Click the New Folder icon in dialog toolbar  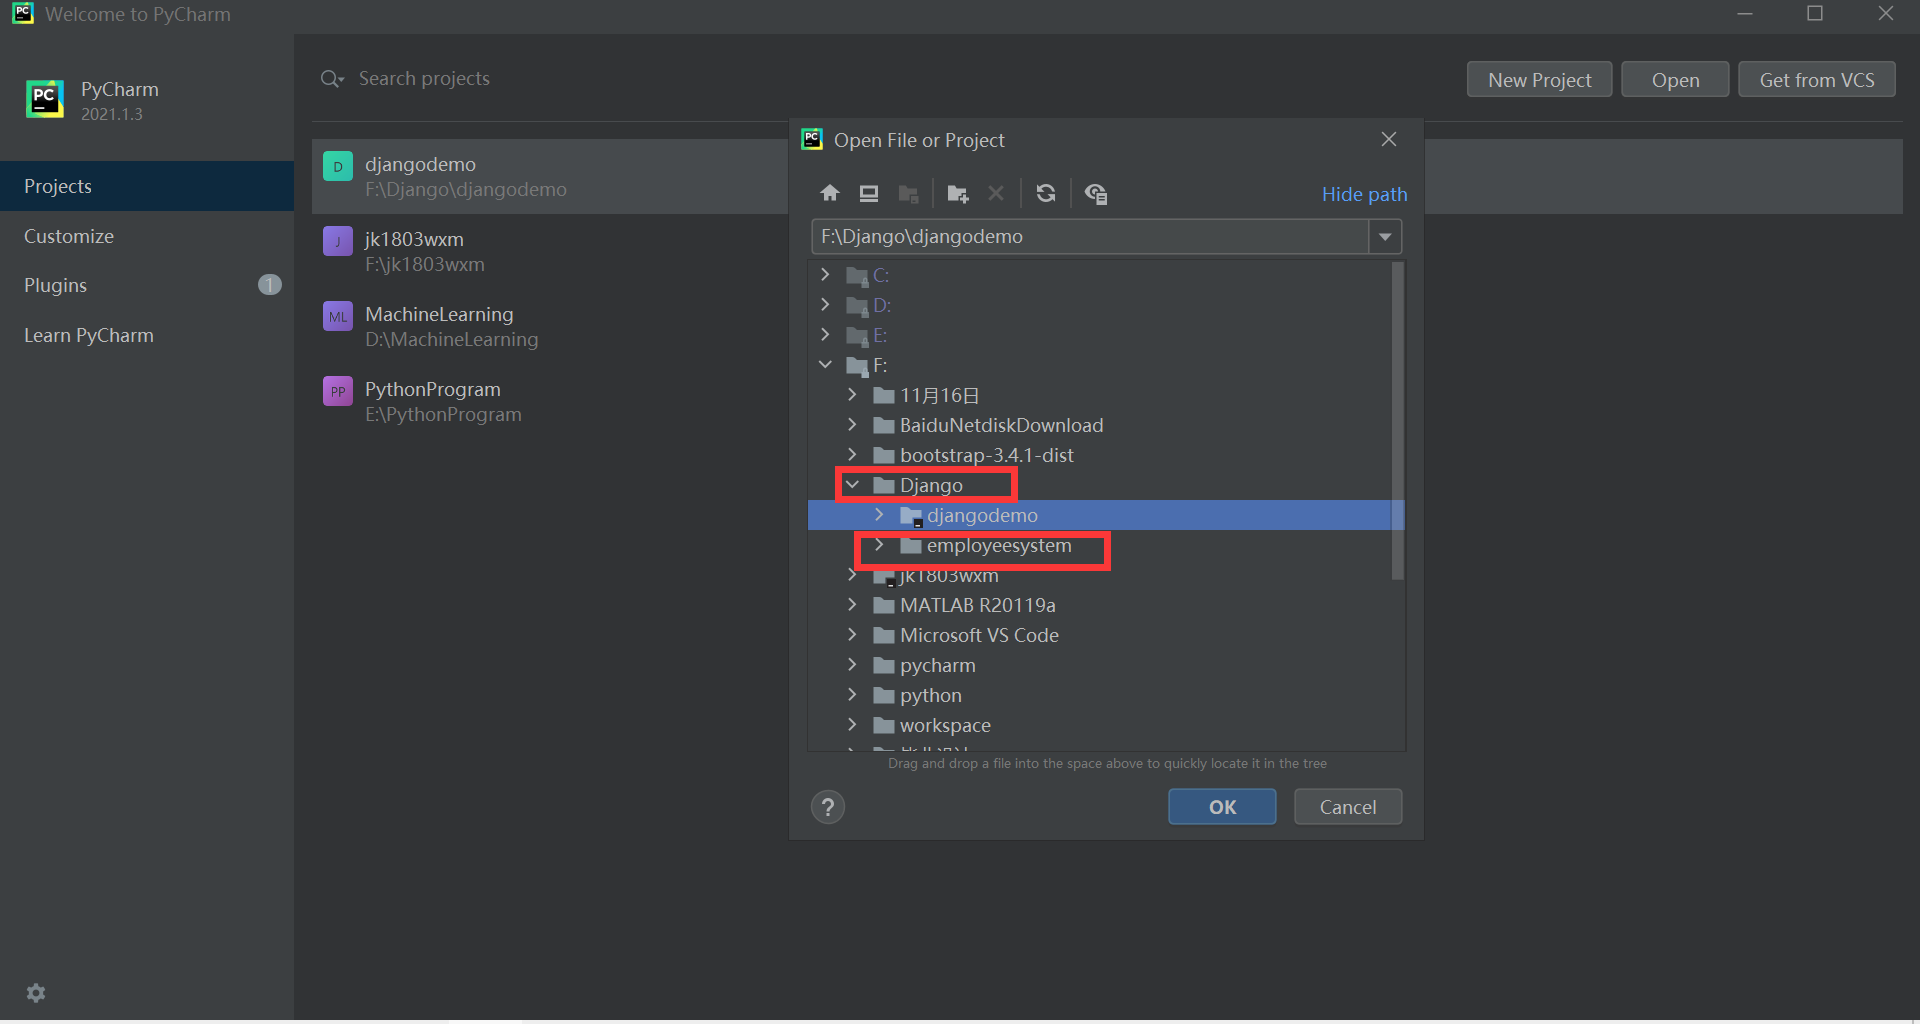pos(958,193)
